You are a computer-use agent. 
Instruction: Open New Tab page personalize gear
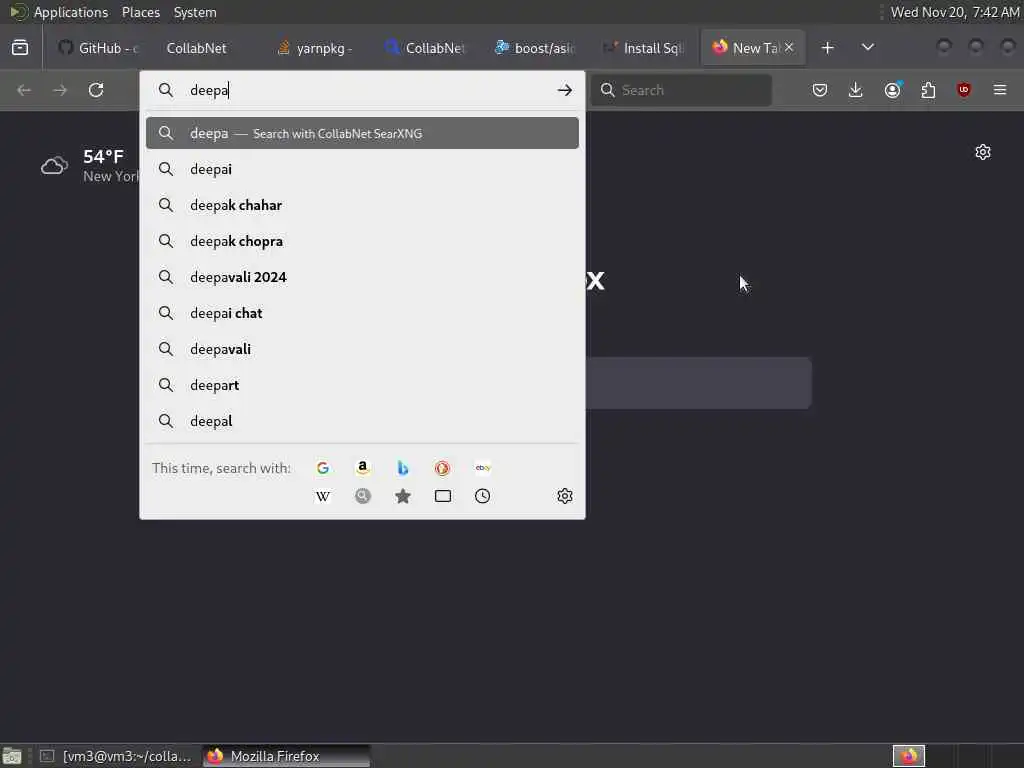tap(983, 152)
